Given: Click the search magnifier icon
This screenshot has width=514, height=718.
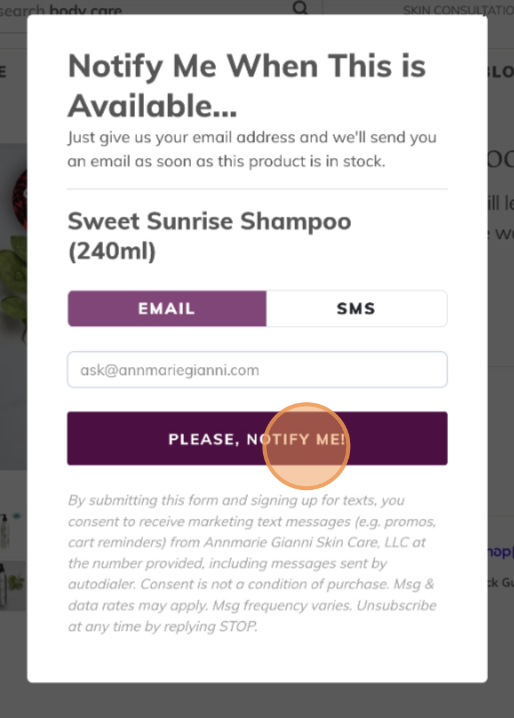Looking at the screenshot, I should tap(300, 7).
